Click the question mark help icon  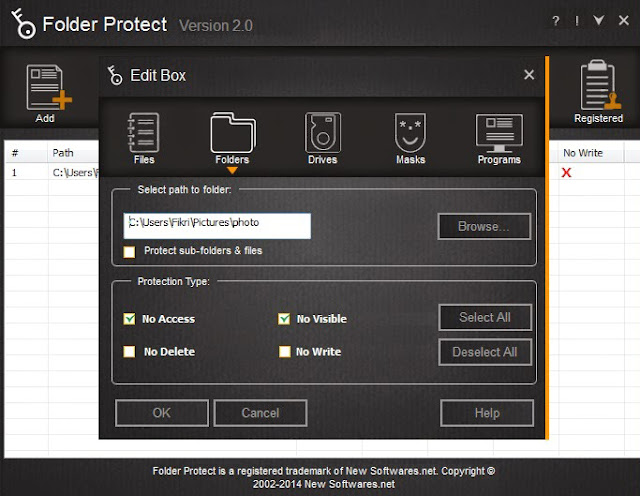pos(556,21)
